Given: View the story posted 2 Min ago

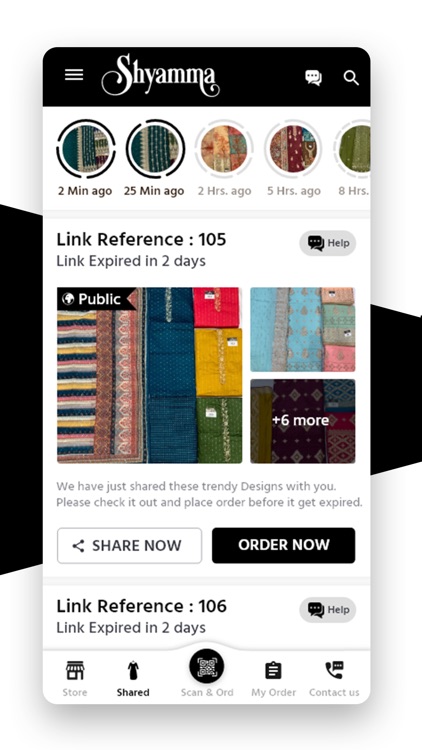Looking at the screenshot, I should pos(86,149).
